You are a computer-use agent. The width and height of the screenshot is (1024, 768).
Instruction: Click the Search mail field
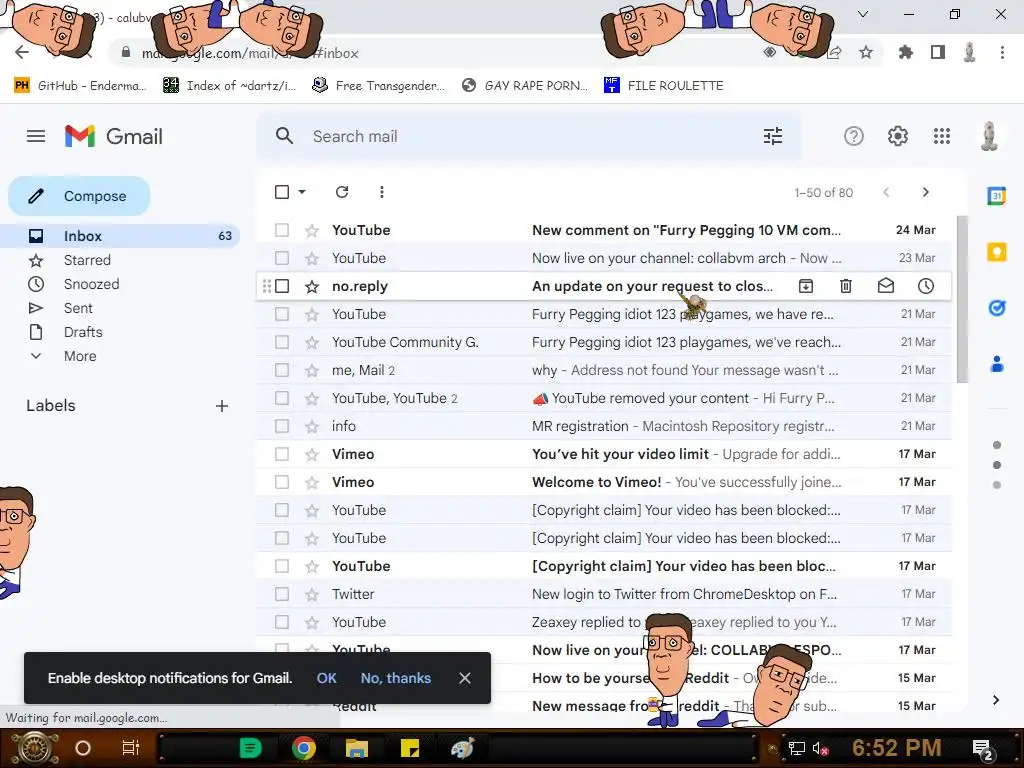click(x=529, y=136)
